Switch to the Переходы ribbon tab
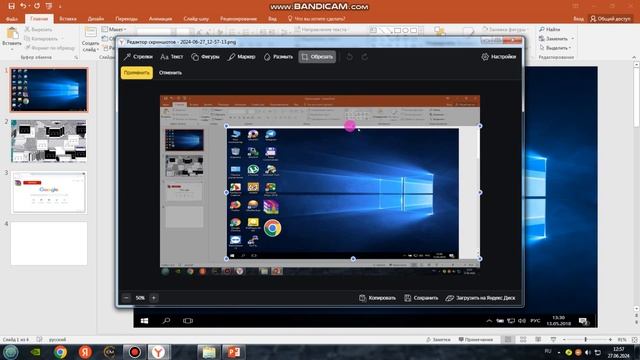Image resolution: width=640 pixels, height=360 pixels. tap(126, 19)
